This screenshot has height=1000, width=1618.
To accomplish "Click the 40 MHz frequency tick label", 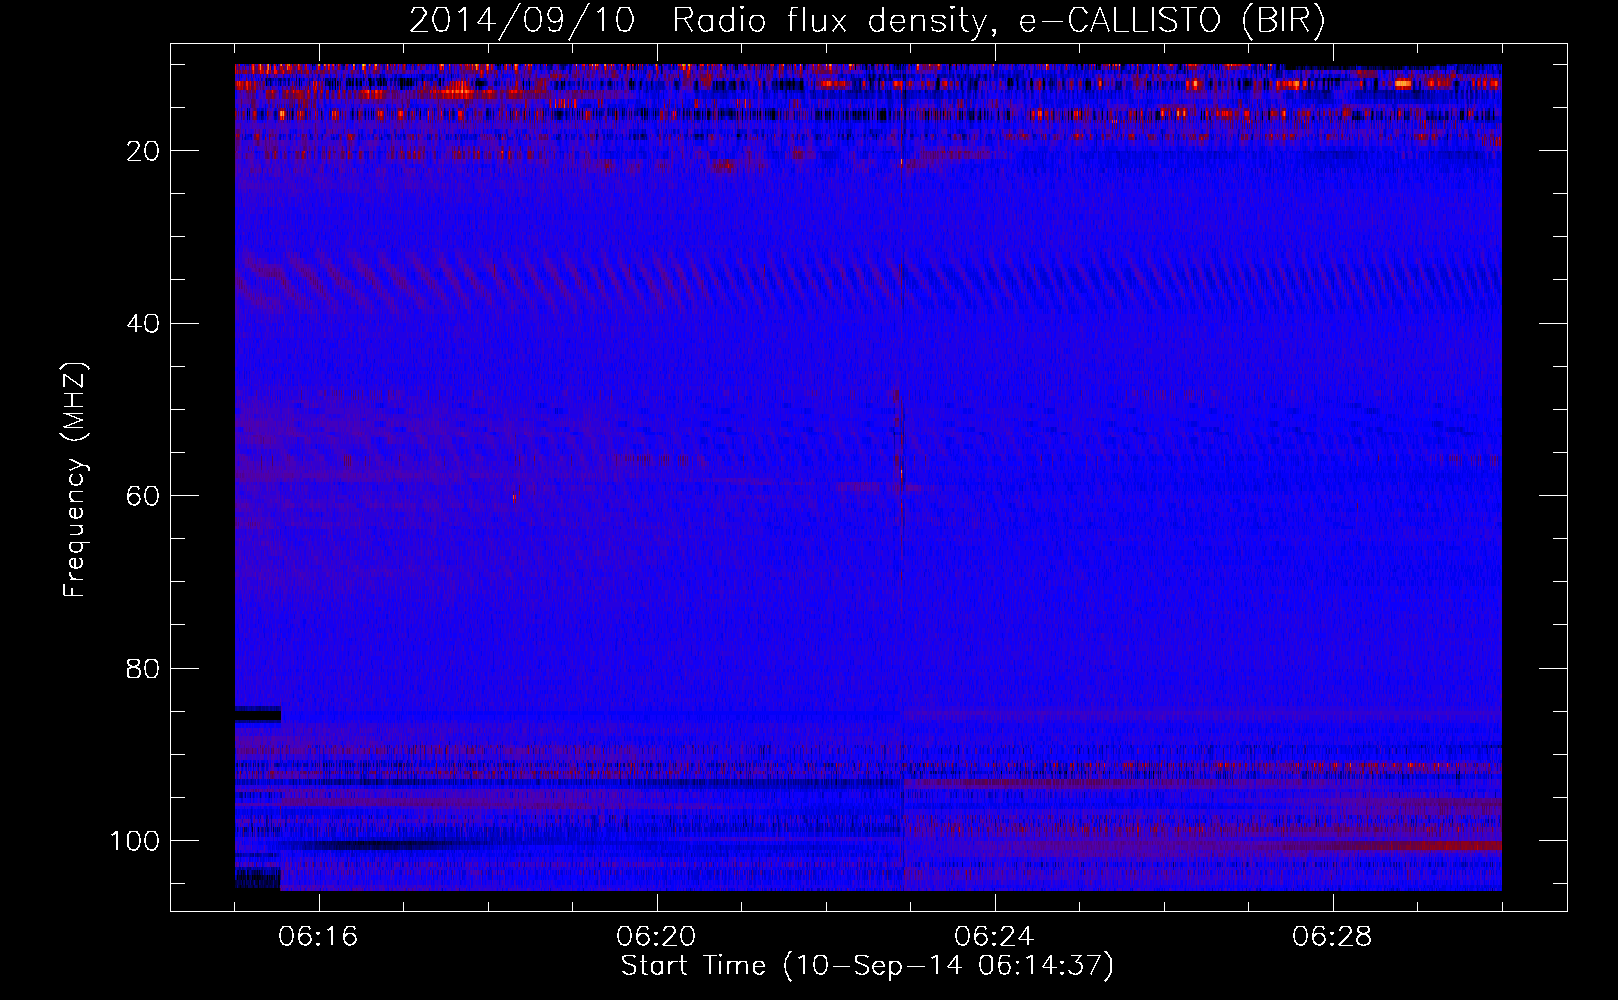I will pyautogui.click(x=144, y=324).
